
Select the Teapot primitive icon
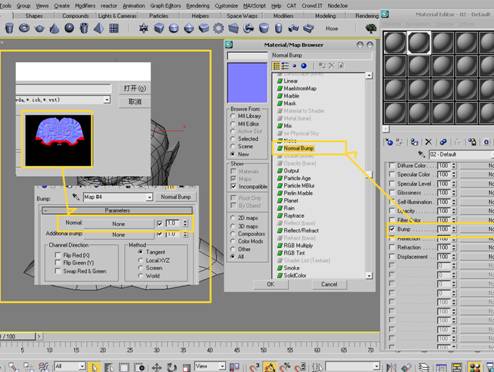coord(39,28)
